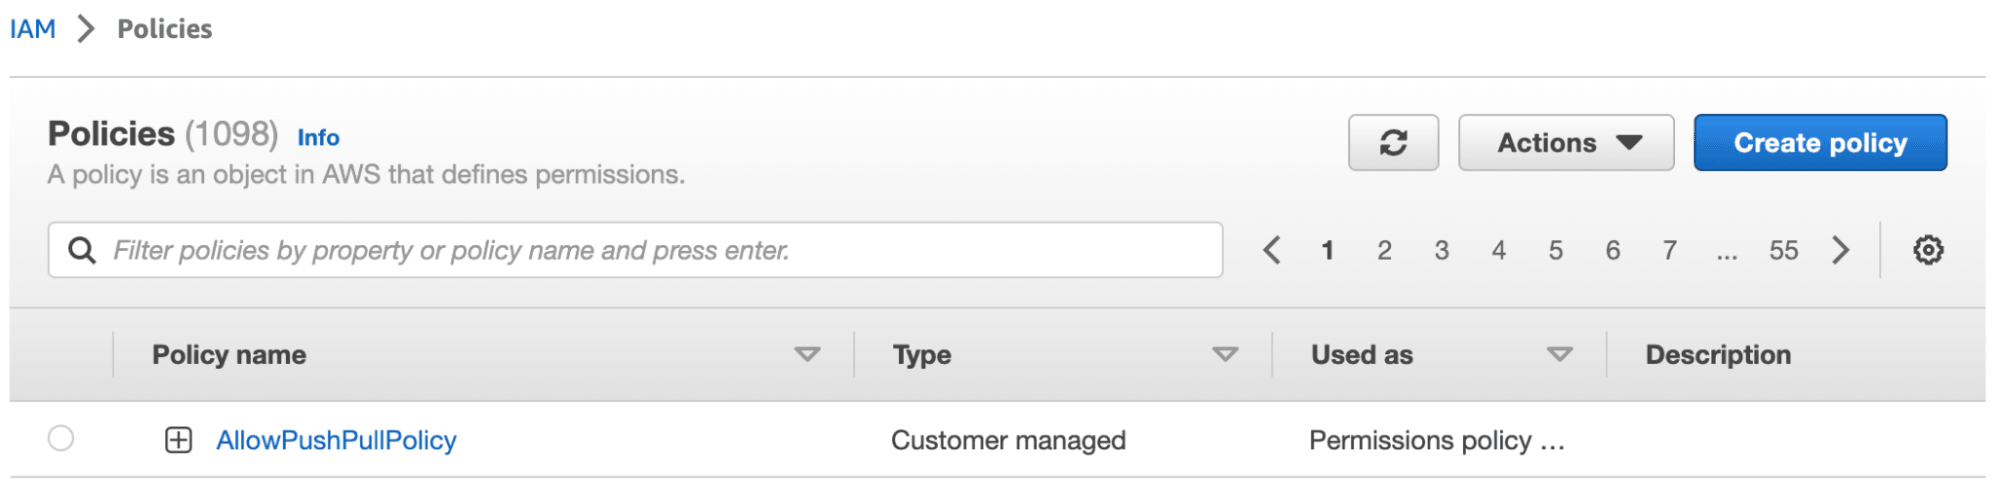Expand AllowPushPullPolicy with plus icon

click(178, 440)
